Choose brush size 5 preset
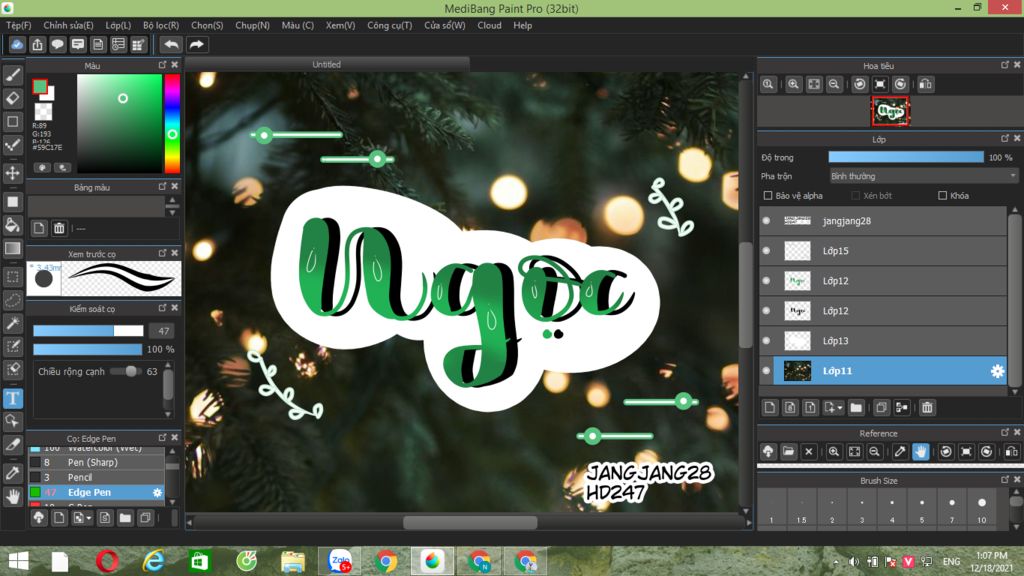The height and width of the screenshot is (576, 1024). tap(921, 509)
